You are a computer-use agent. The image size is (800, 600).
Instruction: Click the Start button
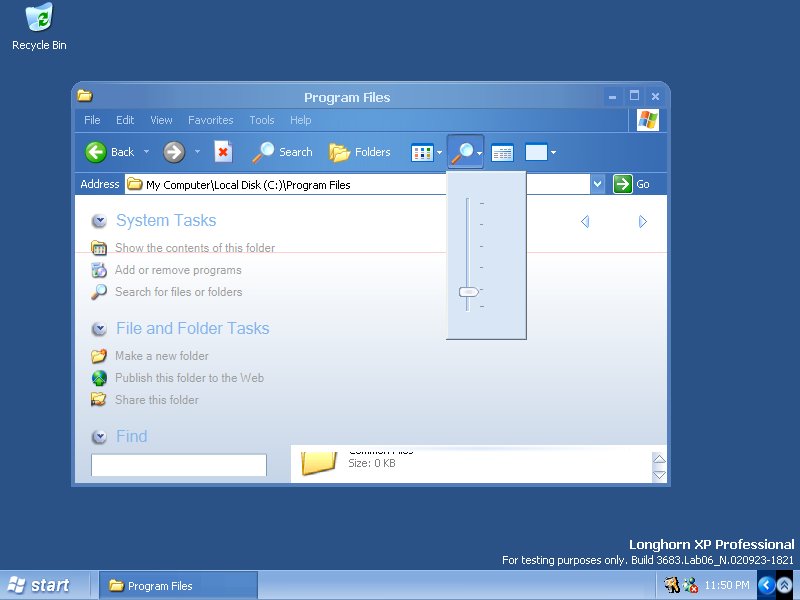pos(39,585)
